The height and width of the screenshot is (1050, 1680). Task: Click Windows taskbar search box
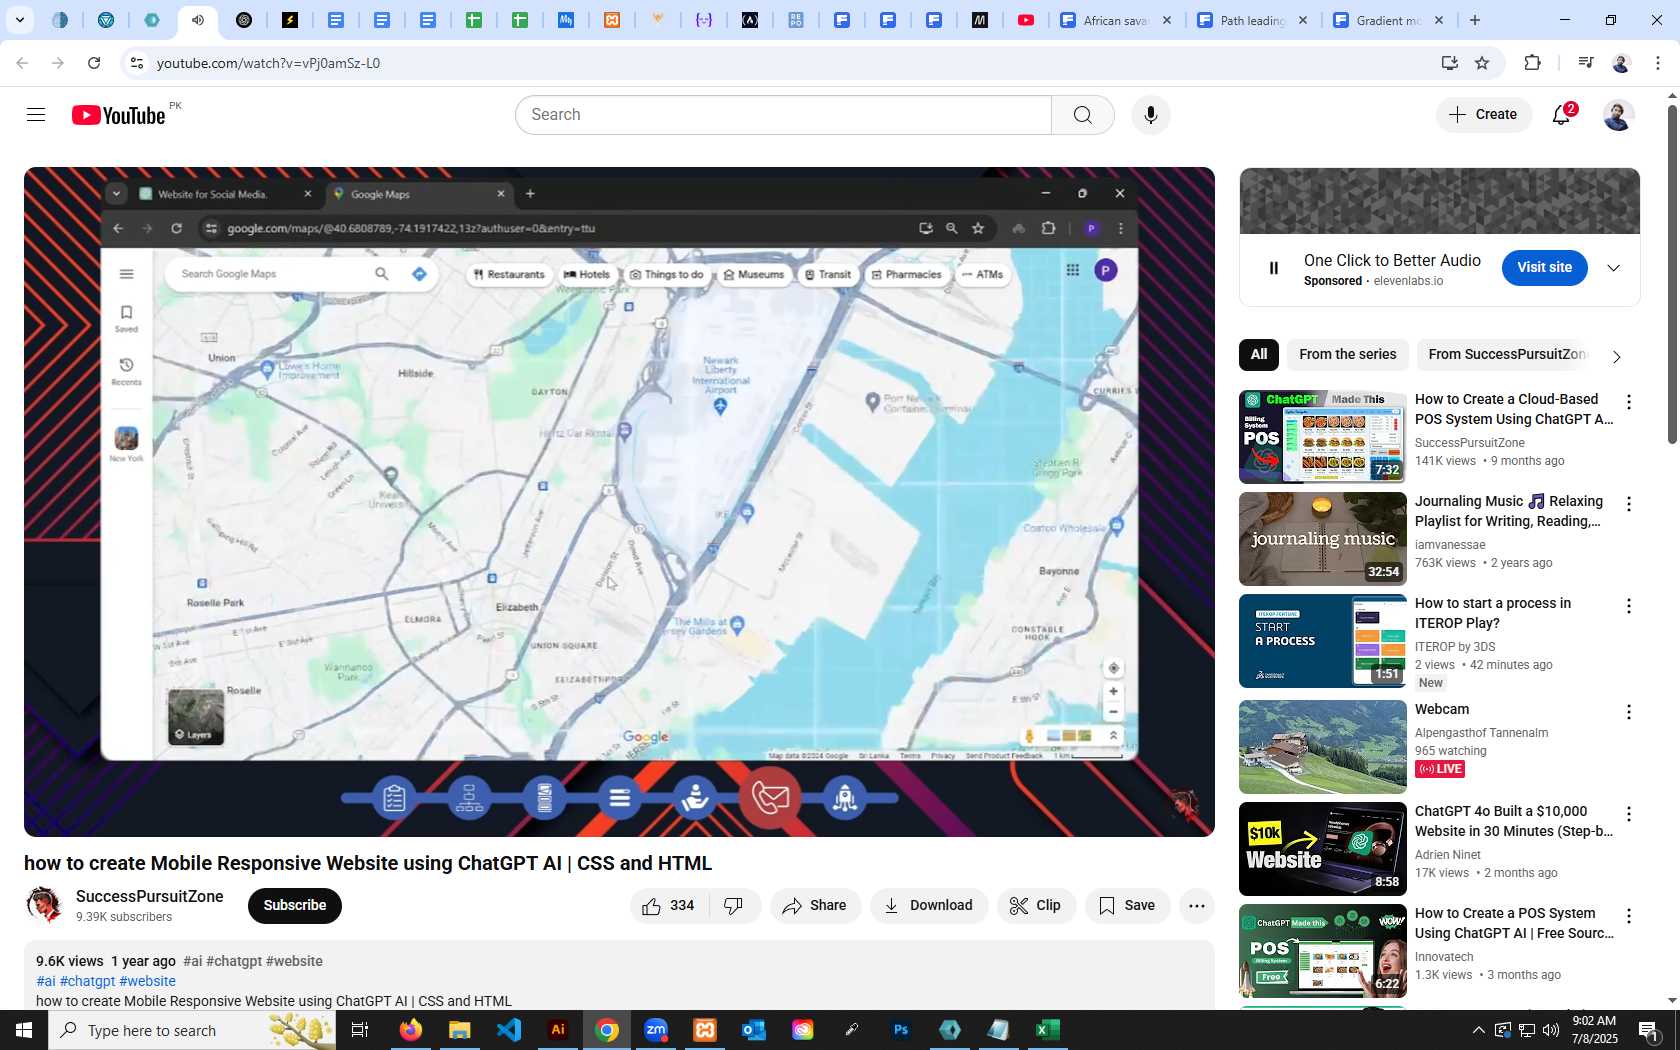[192, 1030]
